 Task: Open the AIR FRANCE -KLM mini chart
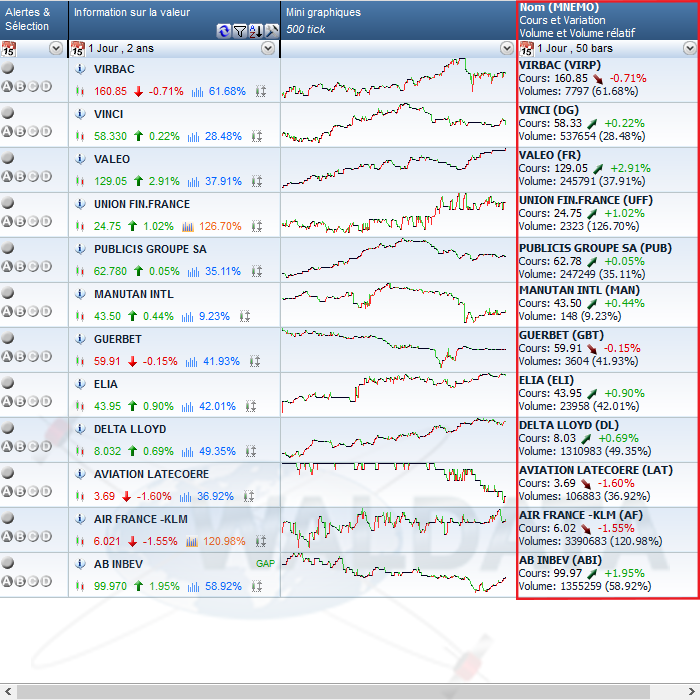(394, 528)
